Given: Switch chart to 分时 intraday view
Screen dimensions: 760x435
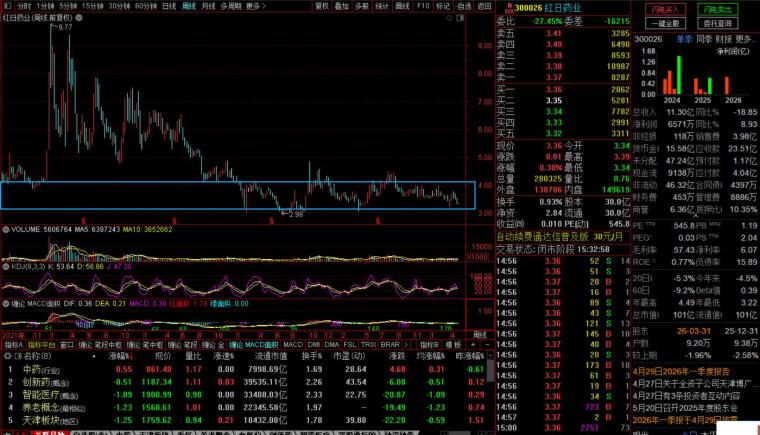Looking at the screenshot, I should point(24,6).
